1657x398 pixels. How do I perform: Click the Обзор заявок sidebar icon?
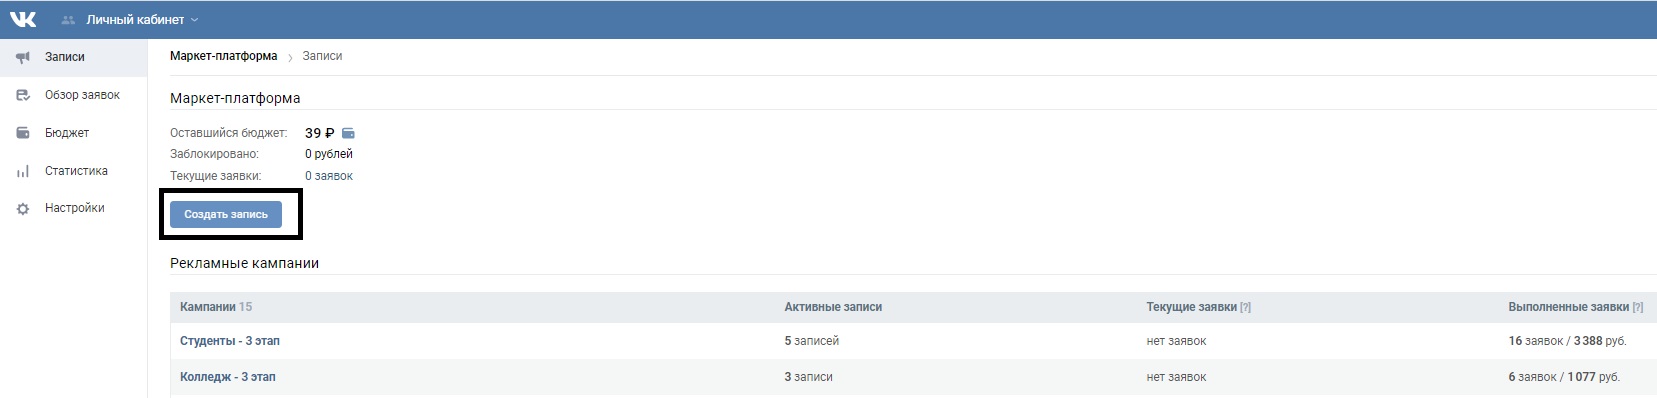pos(23,95)
